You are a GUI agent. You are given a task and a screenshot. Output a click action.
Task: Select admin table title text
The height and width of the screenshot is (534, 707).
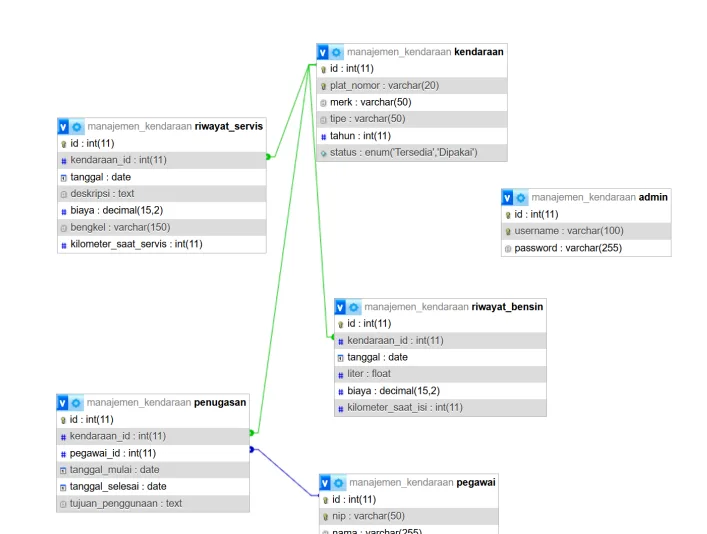click(653, 197)
